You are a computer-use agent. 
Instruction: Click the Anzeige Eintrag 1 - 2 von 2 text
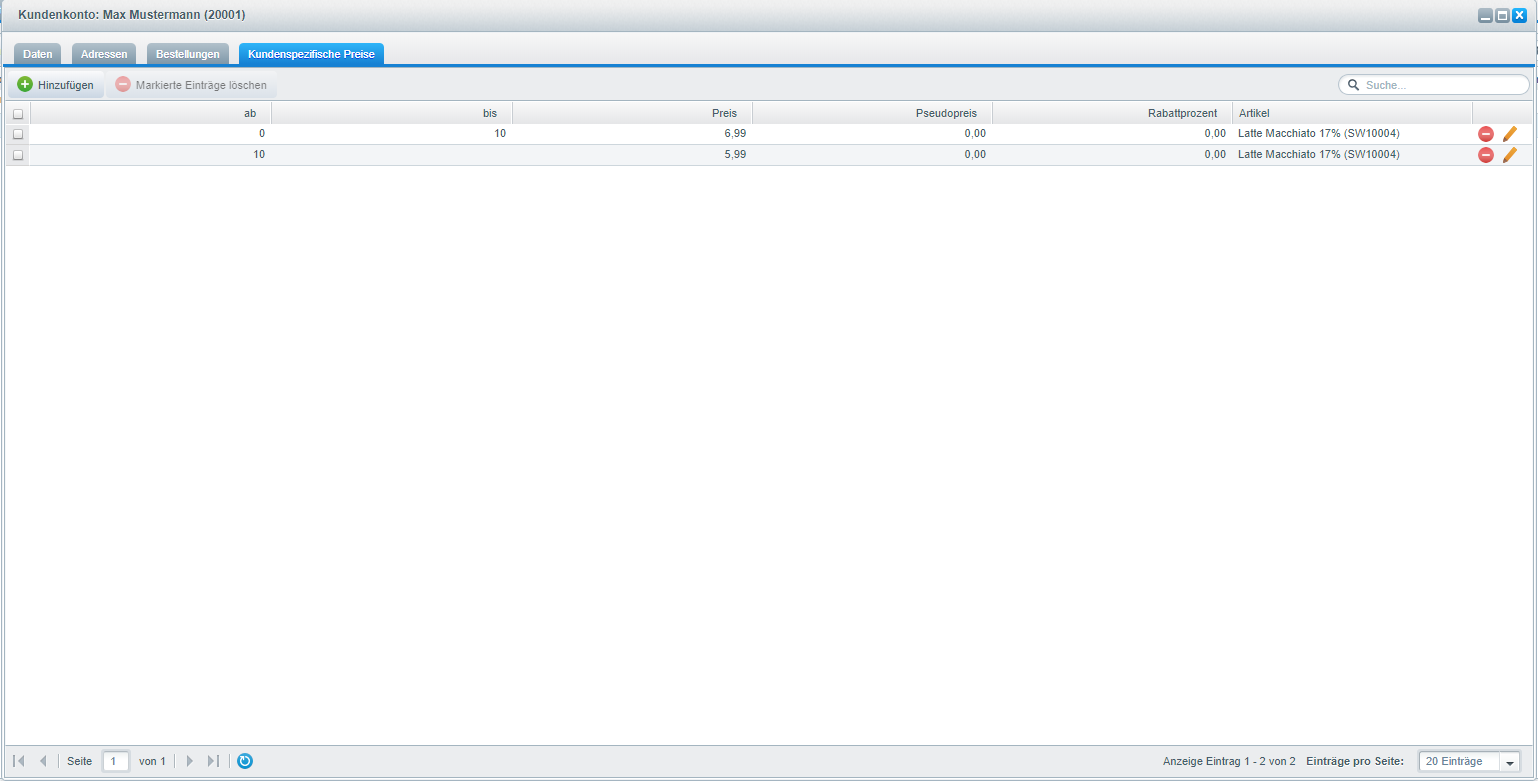coord(1229,762)
